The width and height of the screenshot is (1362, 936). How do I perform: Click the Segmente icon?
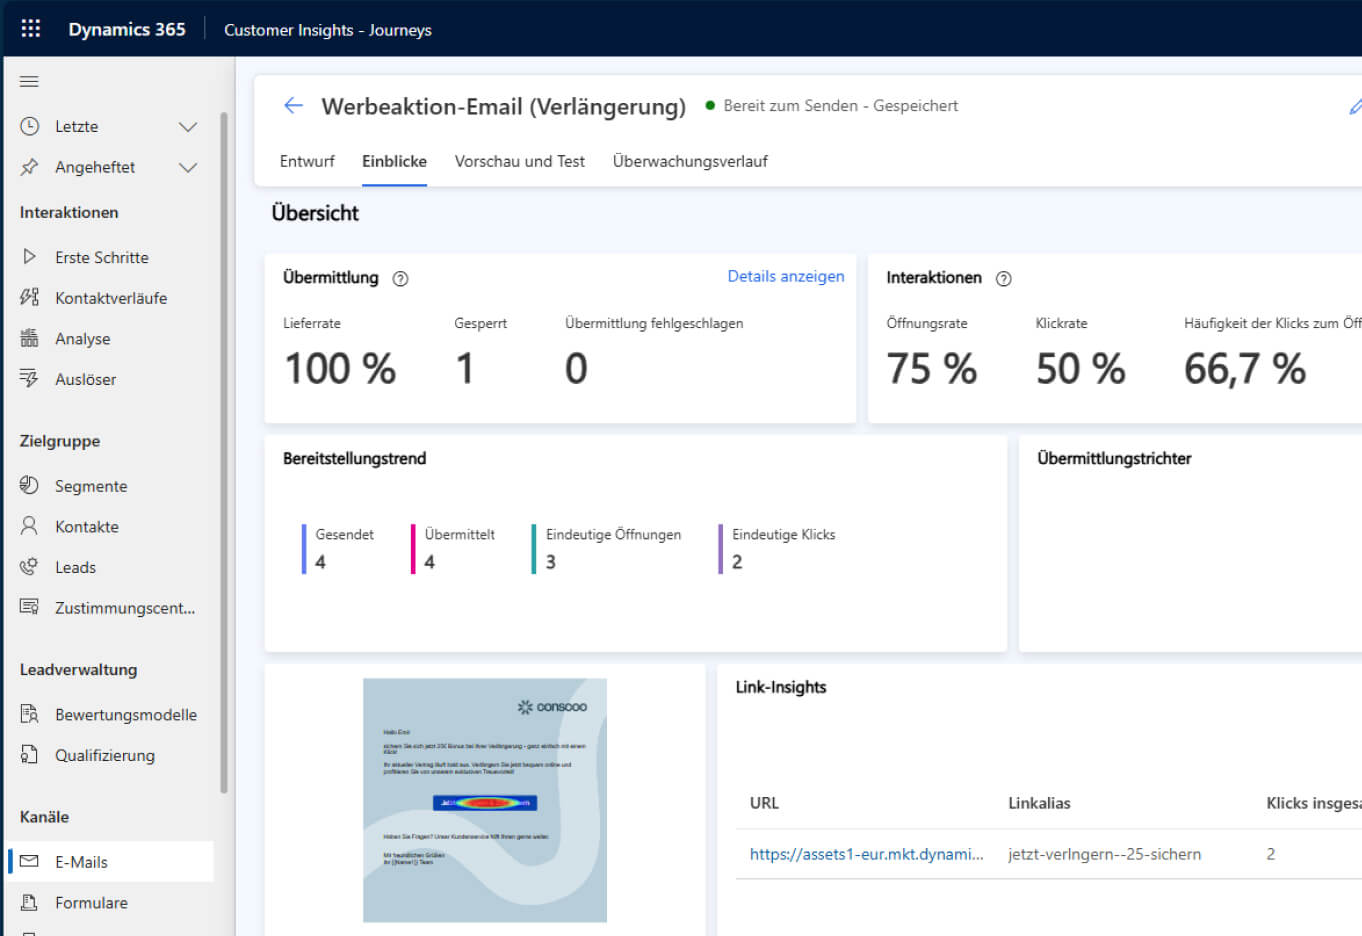click(x=30, y=485)
